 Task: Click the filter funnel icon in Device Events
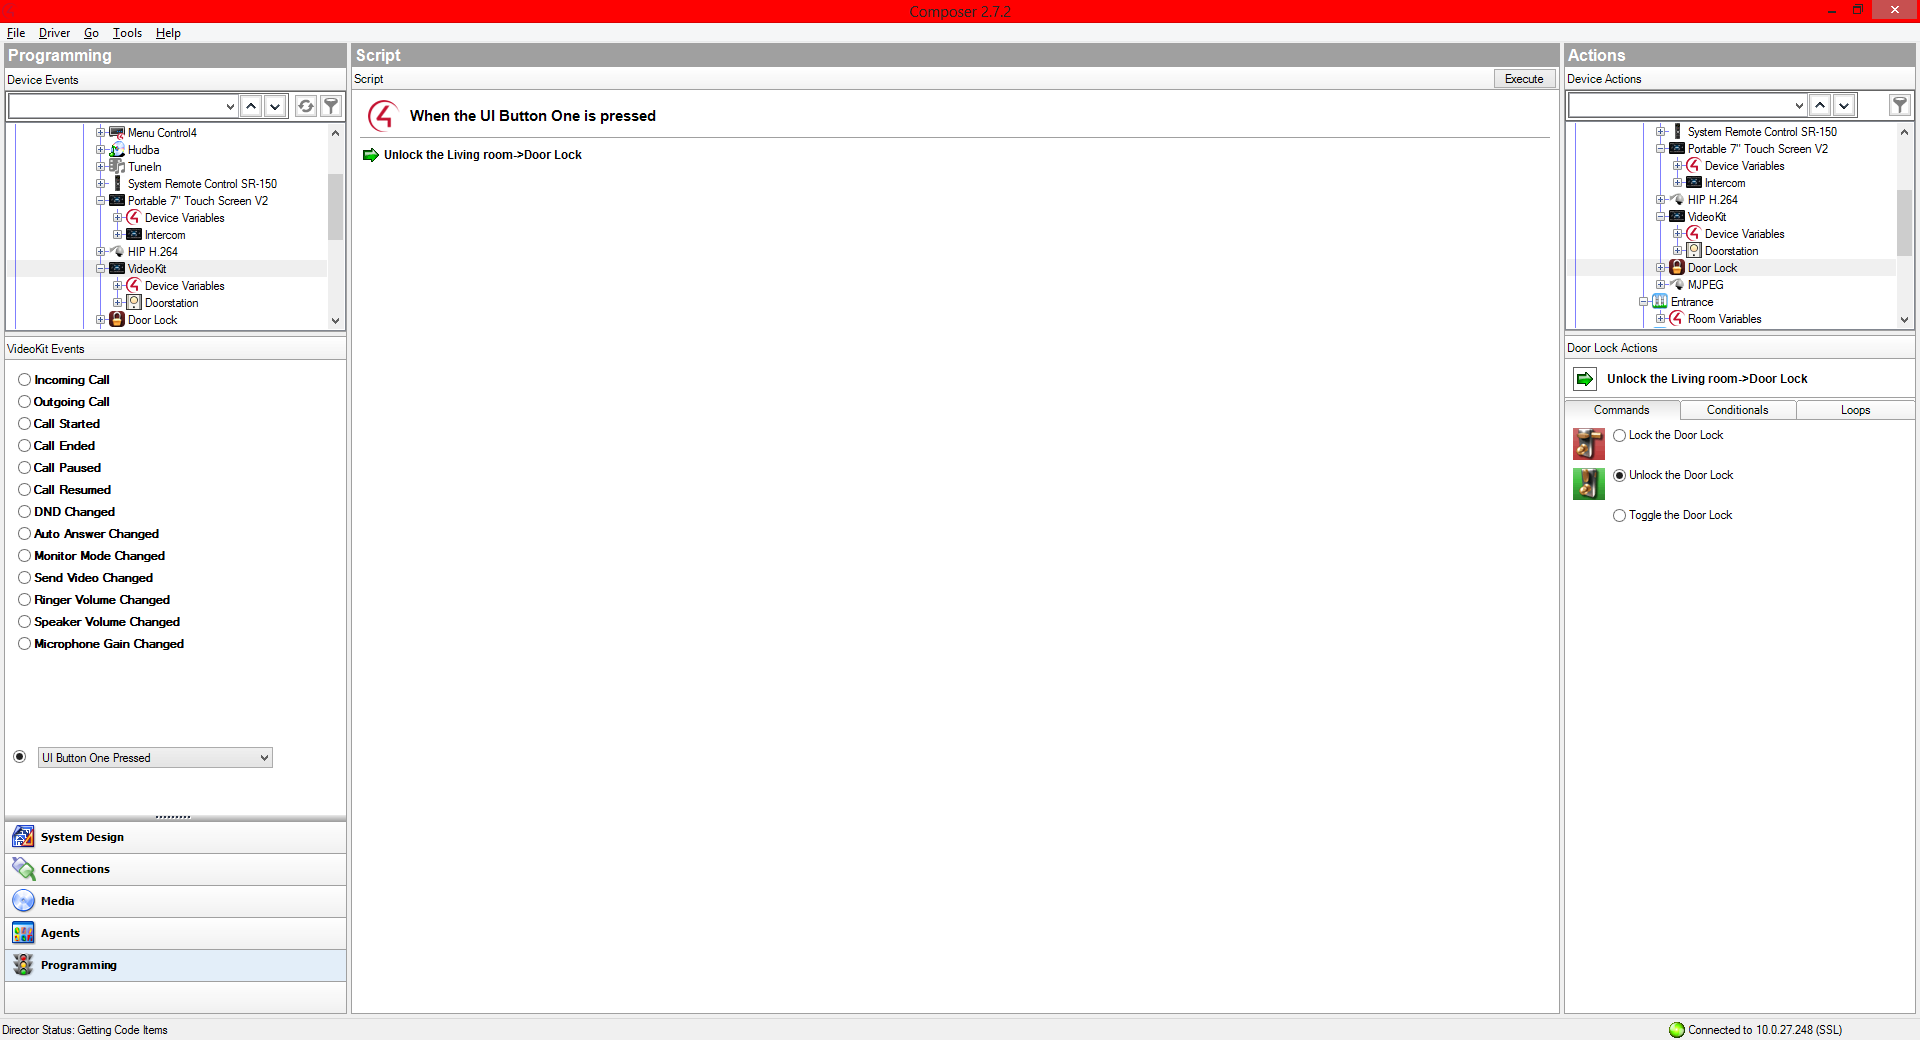click(x=331, y=106)
